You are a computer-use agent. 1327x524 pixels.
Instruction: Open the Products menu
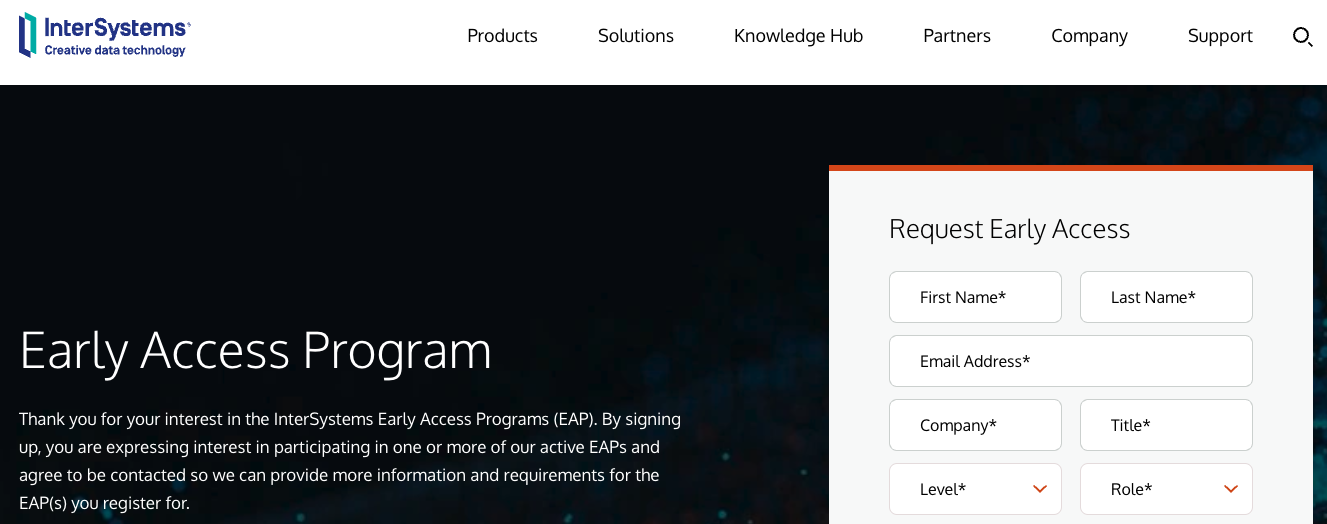[502, 36]
